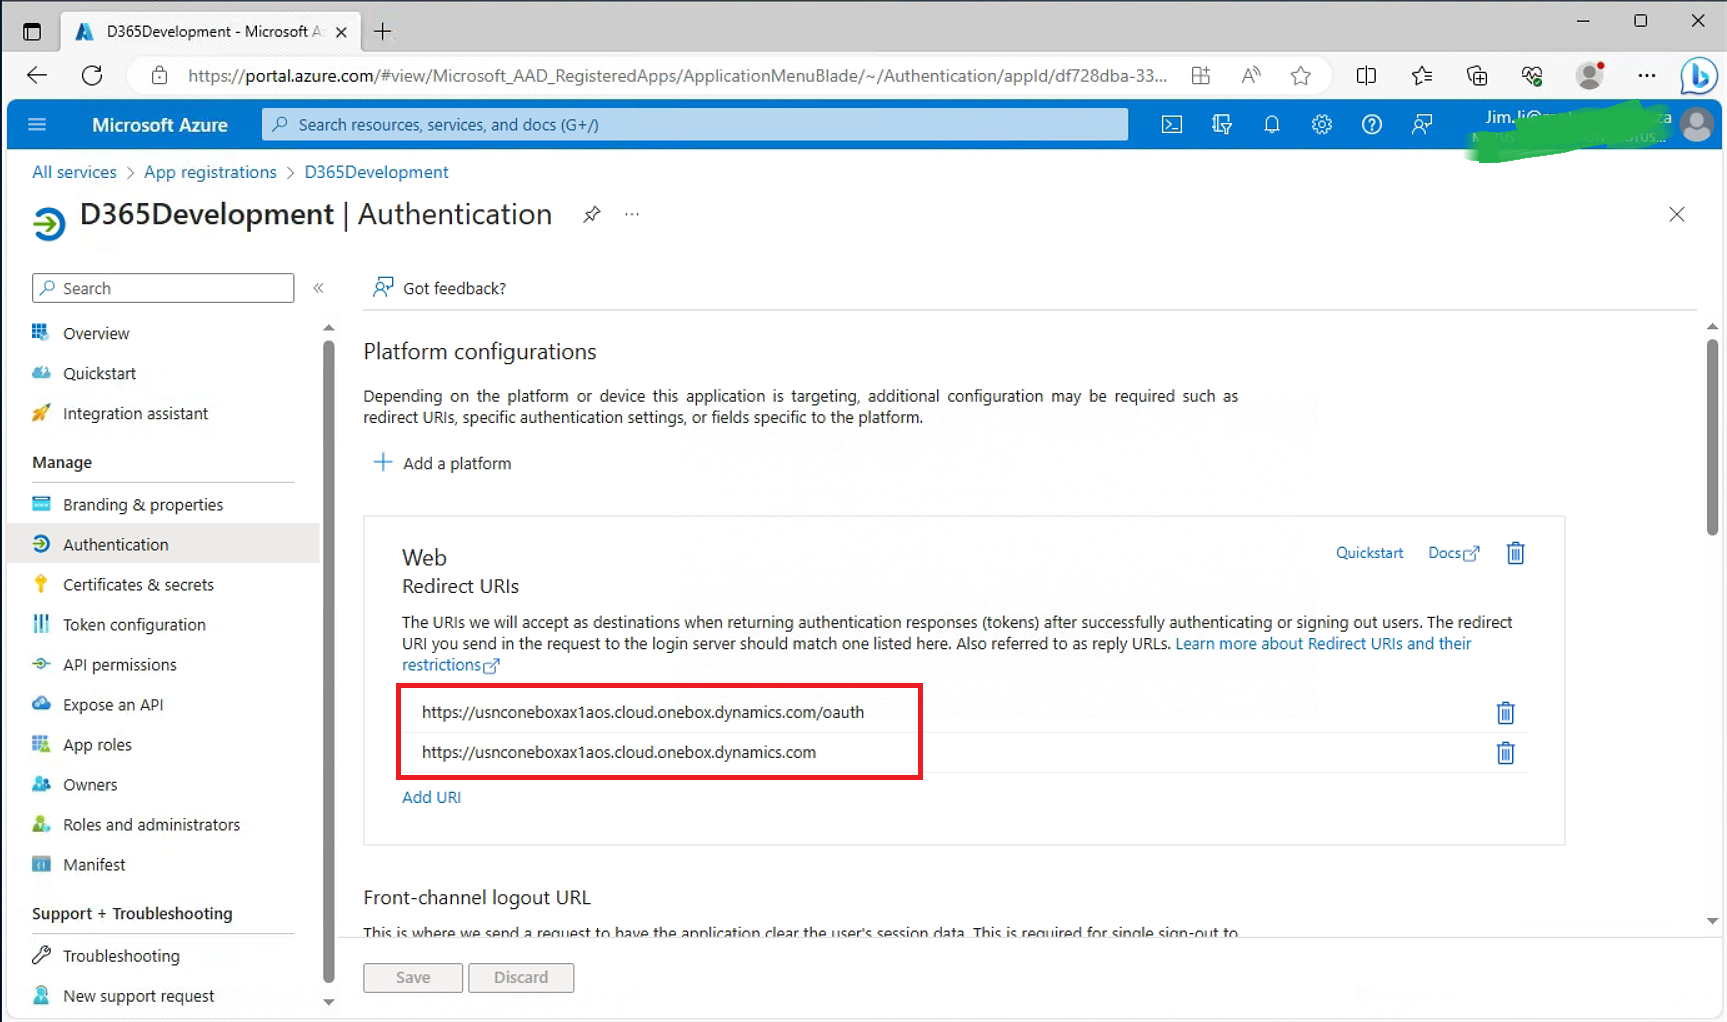The width and height of the screenshot is (1727, 1022).
Task: Go to All services breadcrumb
Action: [x=74, y=172]
